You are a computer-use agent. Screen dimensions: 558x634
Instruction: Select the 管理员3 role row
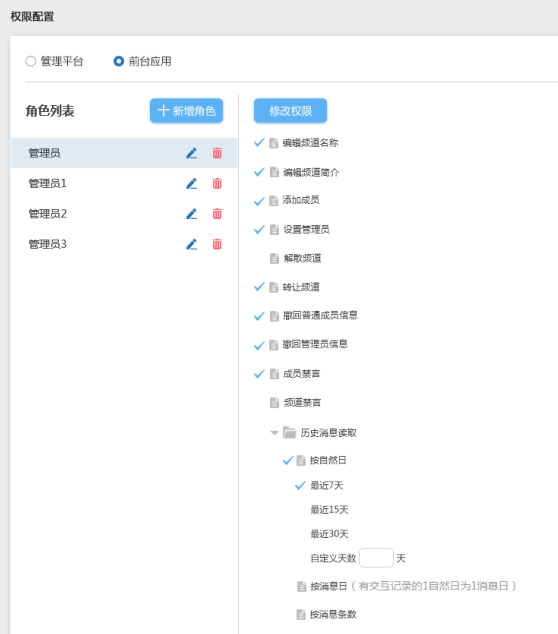(124, 244)
